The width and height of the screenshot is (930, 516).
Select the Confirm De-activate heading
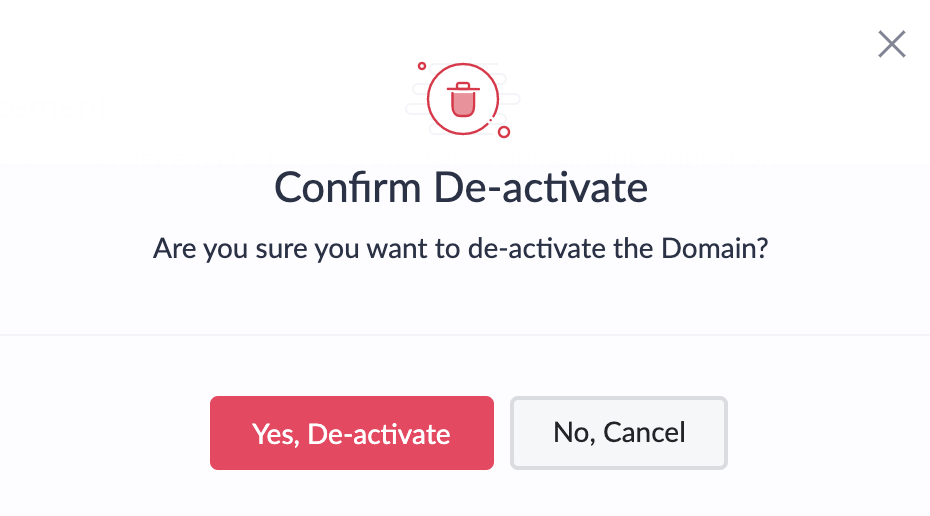tap(461, 187)
